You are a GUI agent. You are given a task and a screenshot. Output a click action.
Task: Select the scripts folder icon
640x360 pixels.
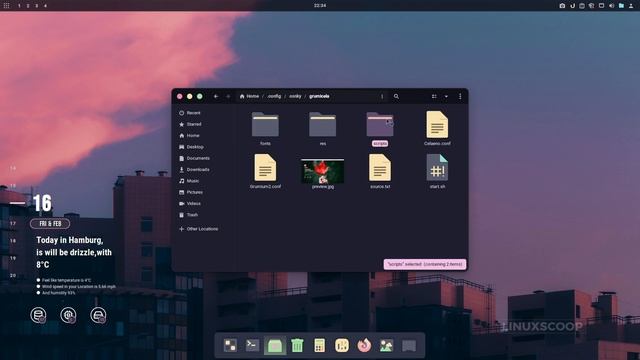(x=380, y=124)
